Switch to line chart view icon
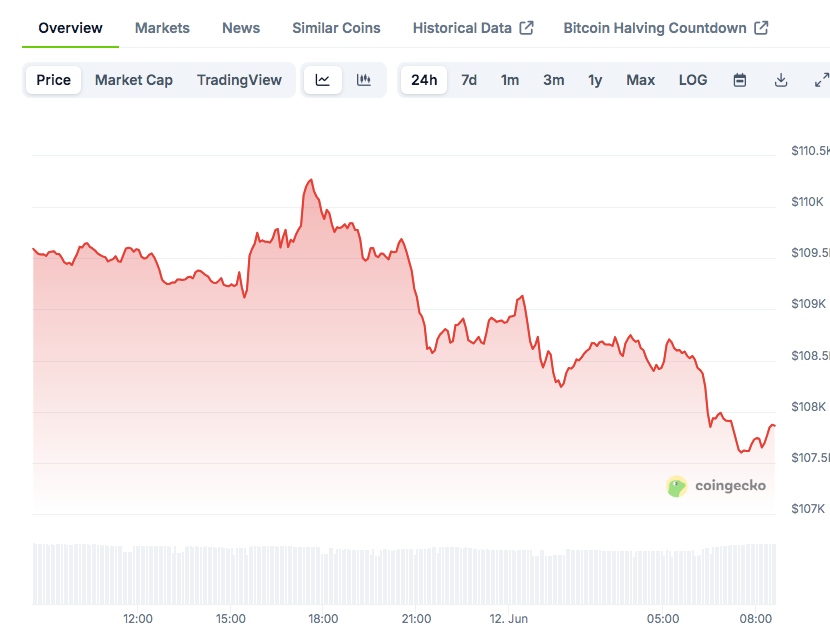Viewport: 830px width, 634px height. tap(322, 80)
